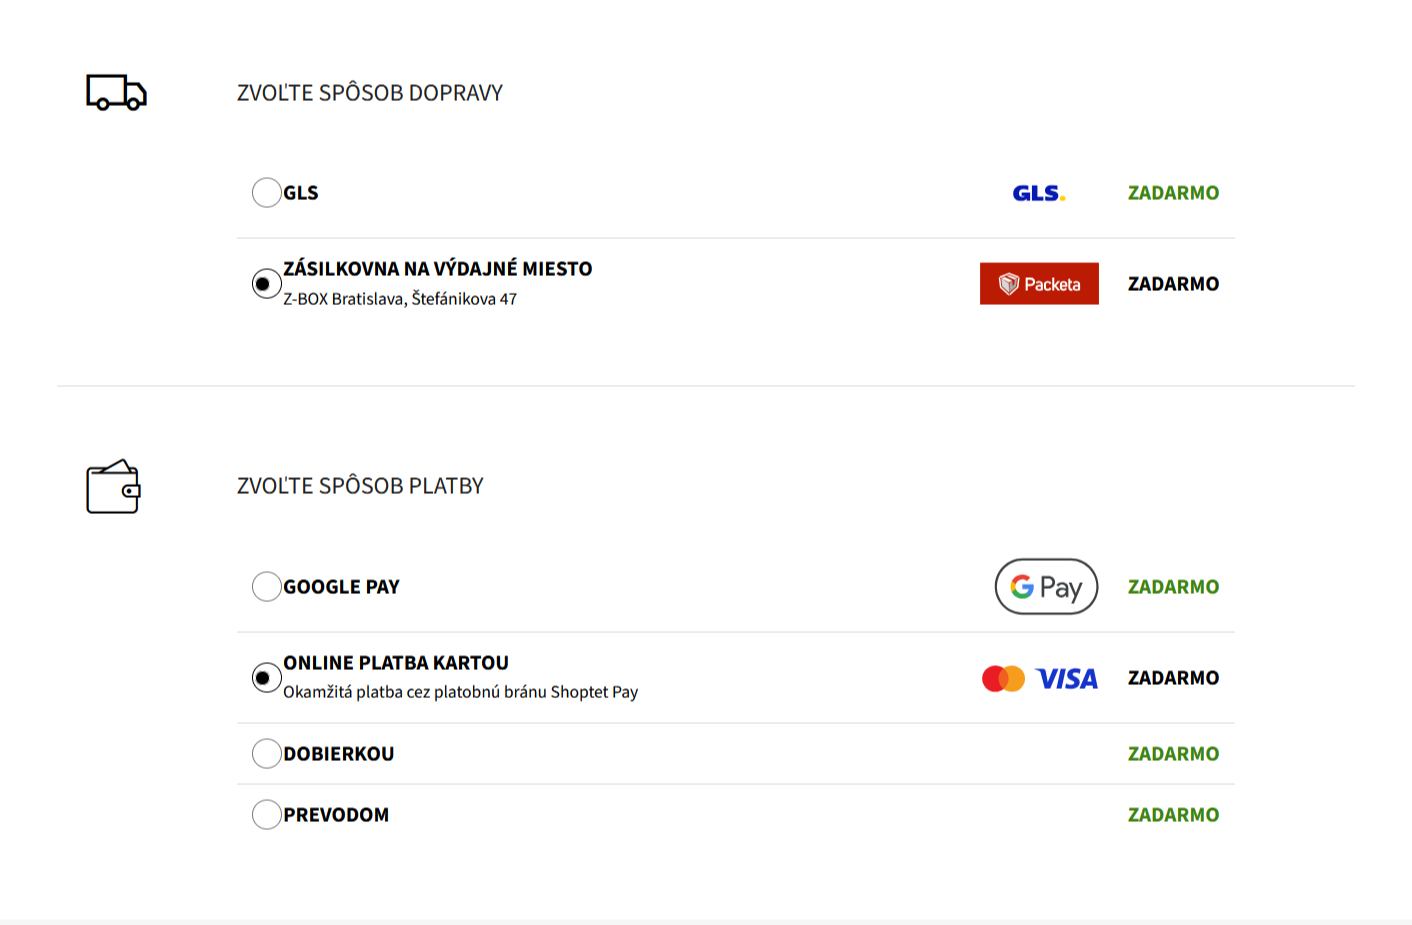Screen dimensions: 1412x925
Task: Click the VISA logo
Action: click(1066, 679)
